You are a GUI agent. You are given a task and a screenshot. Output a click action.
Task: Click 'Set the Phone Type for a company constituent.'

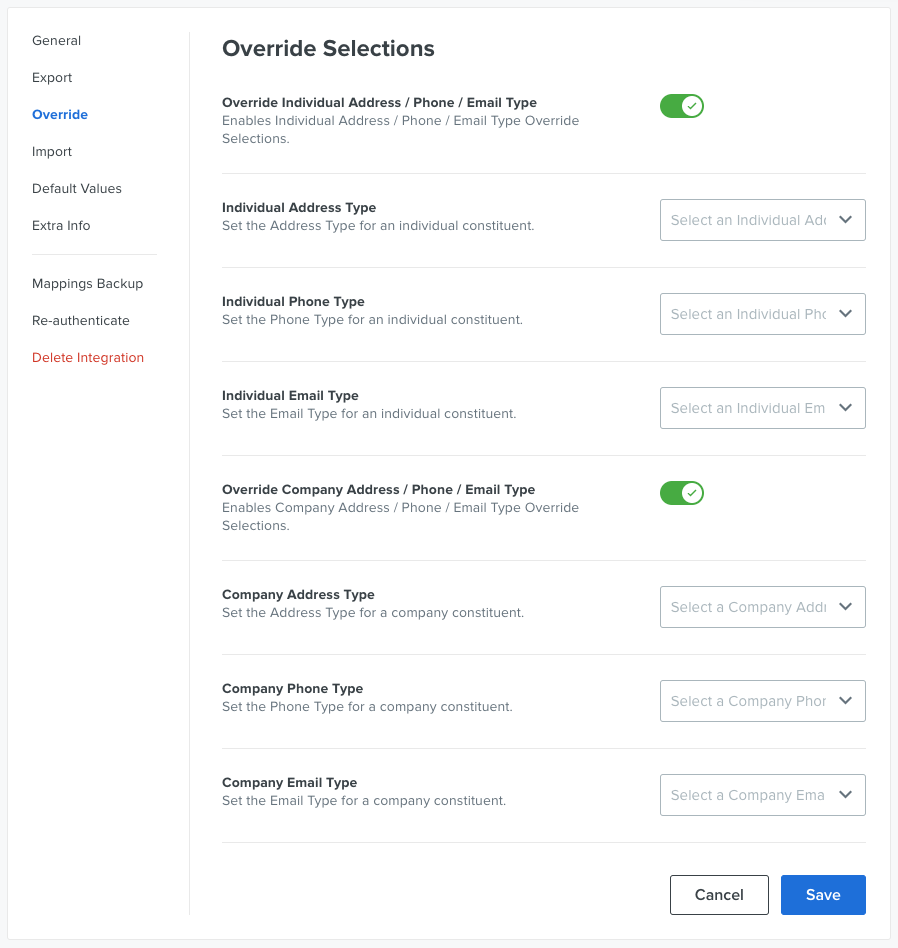pos(367,706)
